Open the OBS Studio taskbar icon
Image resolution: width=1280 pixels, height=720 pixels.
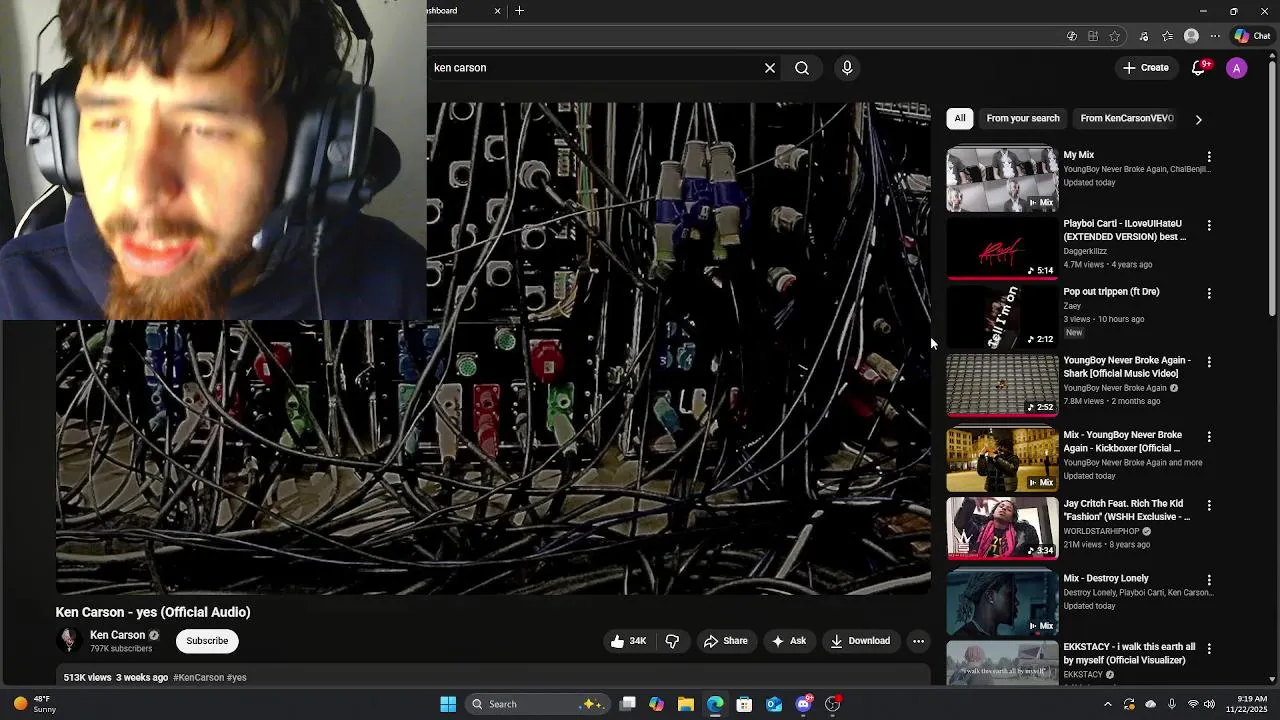tap(832, 704)
